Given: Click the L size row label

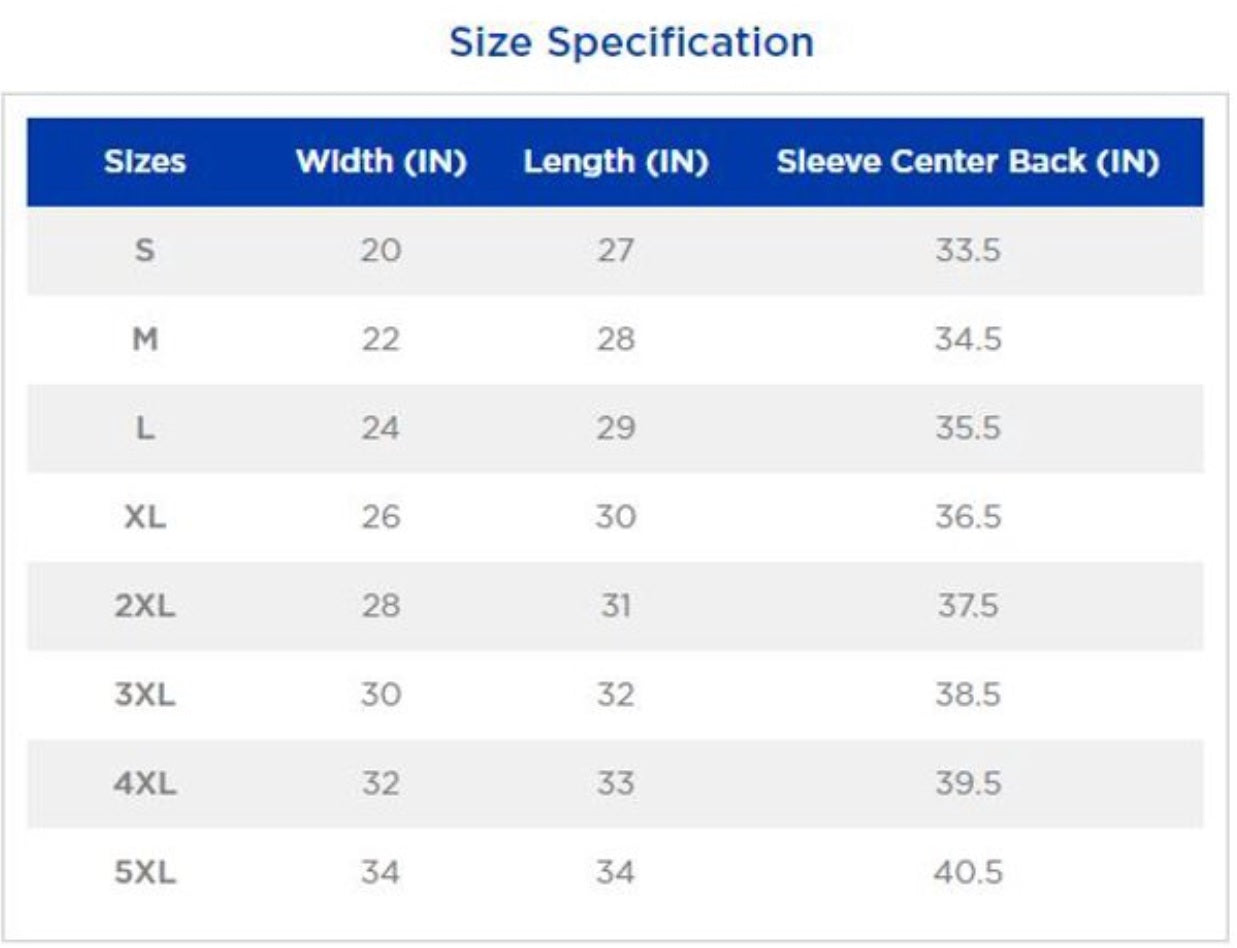Looking at the screenshot, I should point(145,428).
